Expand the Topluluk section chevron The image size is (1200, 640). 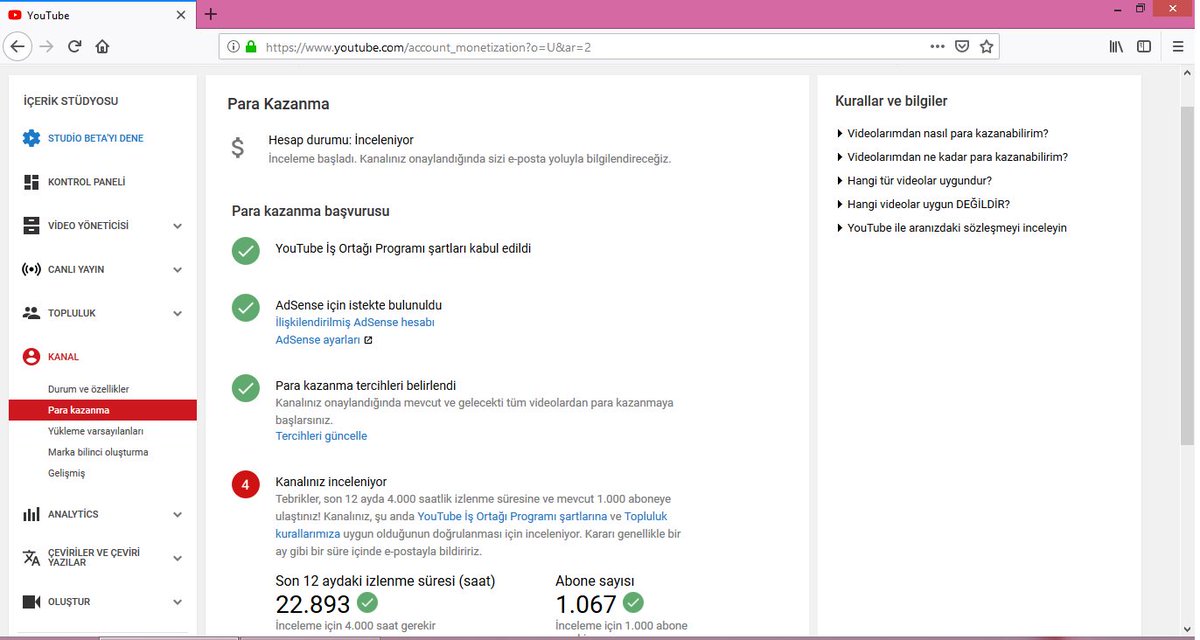178,313
